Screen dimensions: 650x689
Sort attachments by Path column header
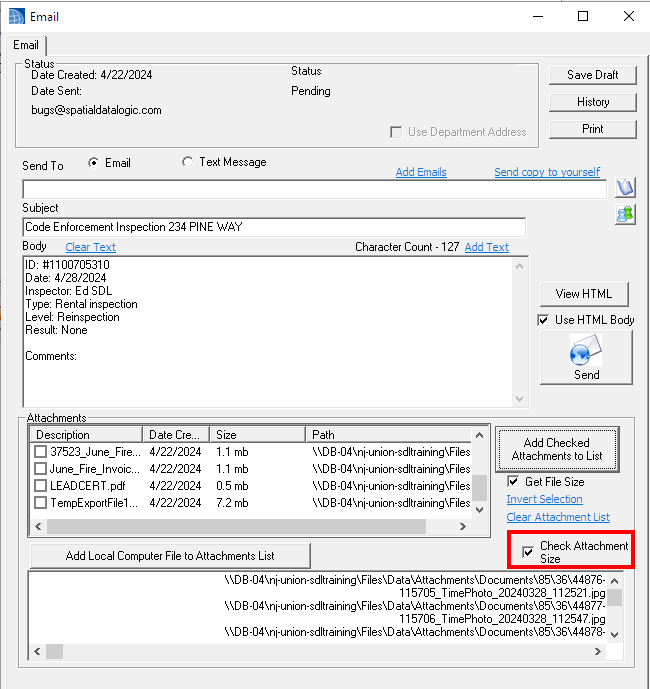coord(389,435)
